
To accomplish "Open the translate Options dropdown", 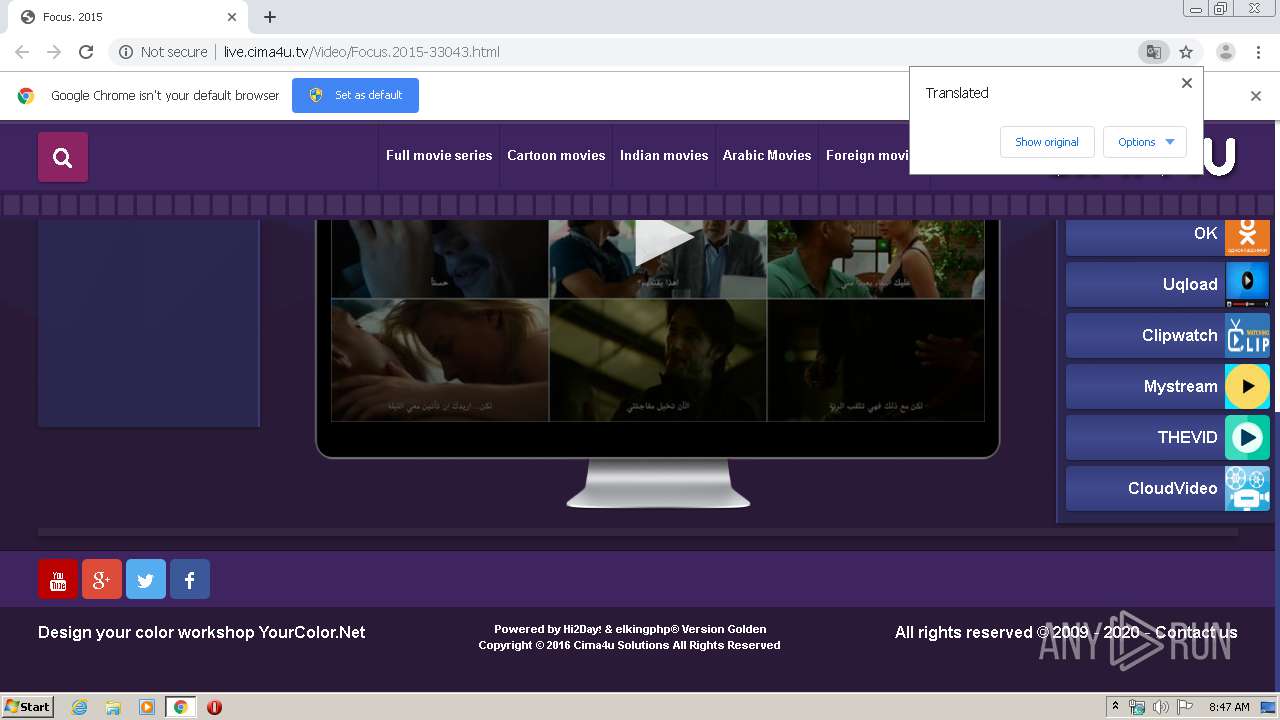I will [x=1145, y=142].
